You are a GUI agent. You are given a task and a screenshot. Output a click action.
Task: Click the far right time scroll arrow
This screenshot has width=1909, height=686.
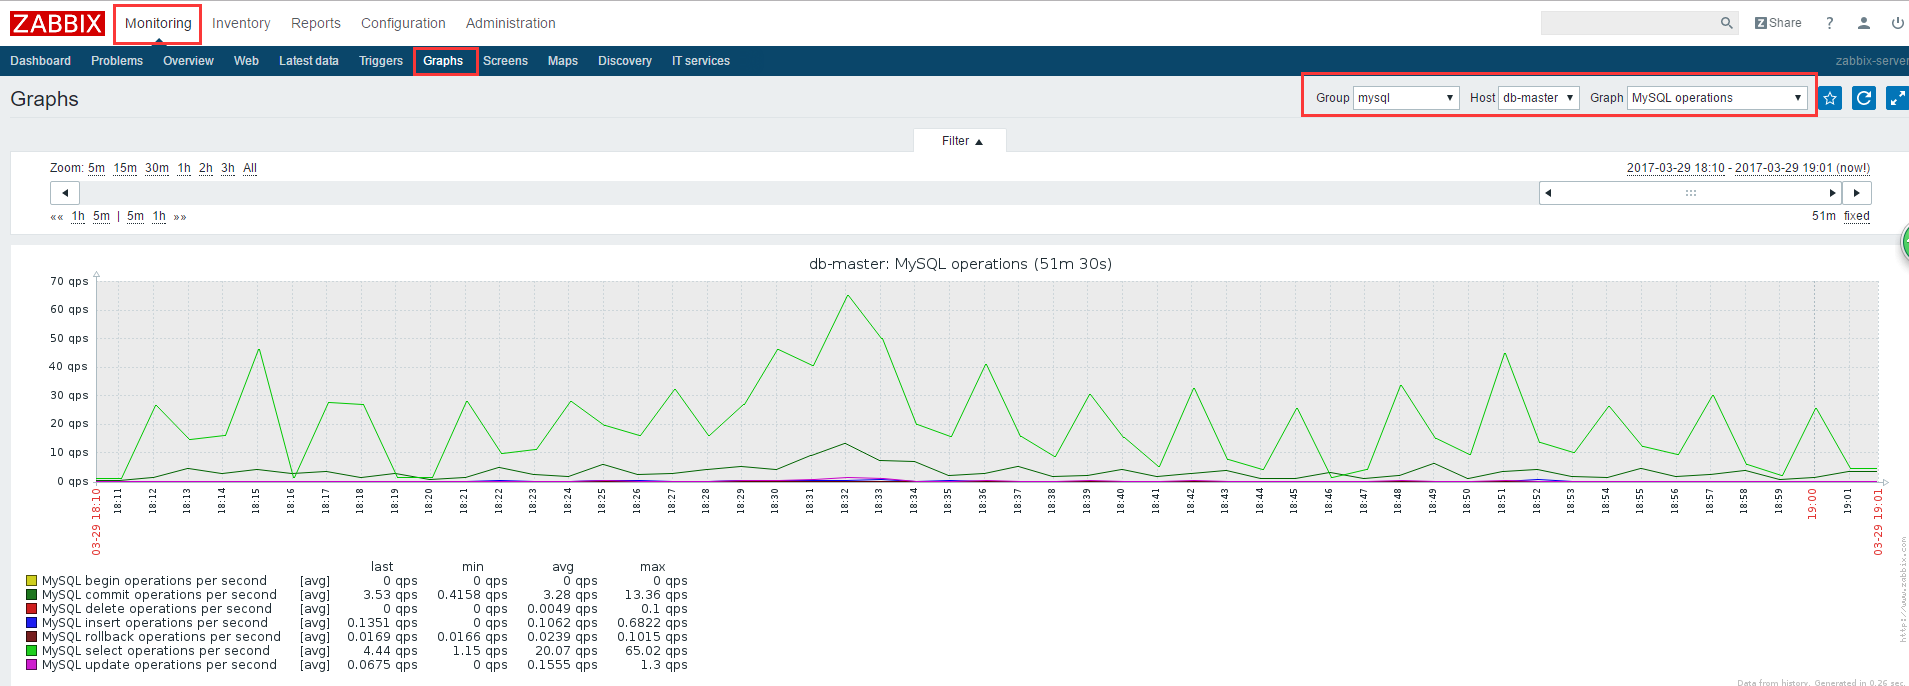click(1857, 193)
